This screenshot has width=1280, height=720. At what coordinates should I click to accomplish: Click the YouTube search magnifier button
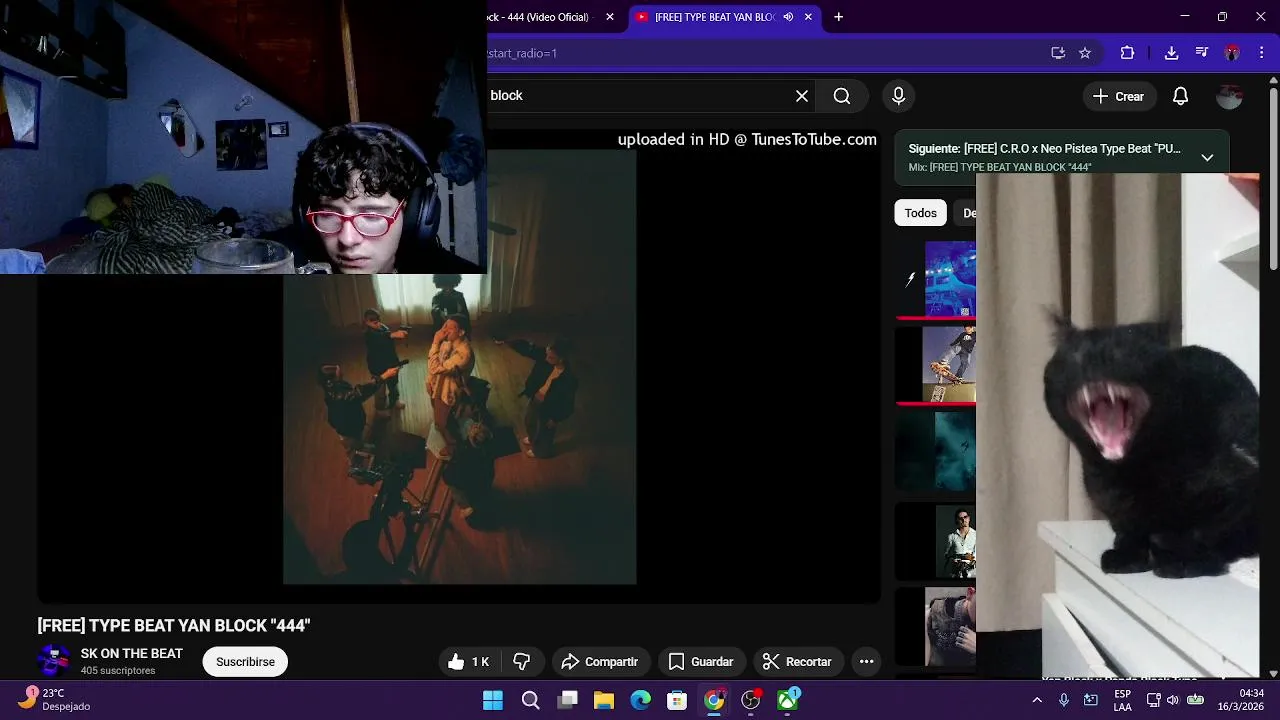pyautogui.click(x=842, y=96)
